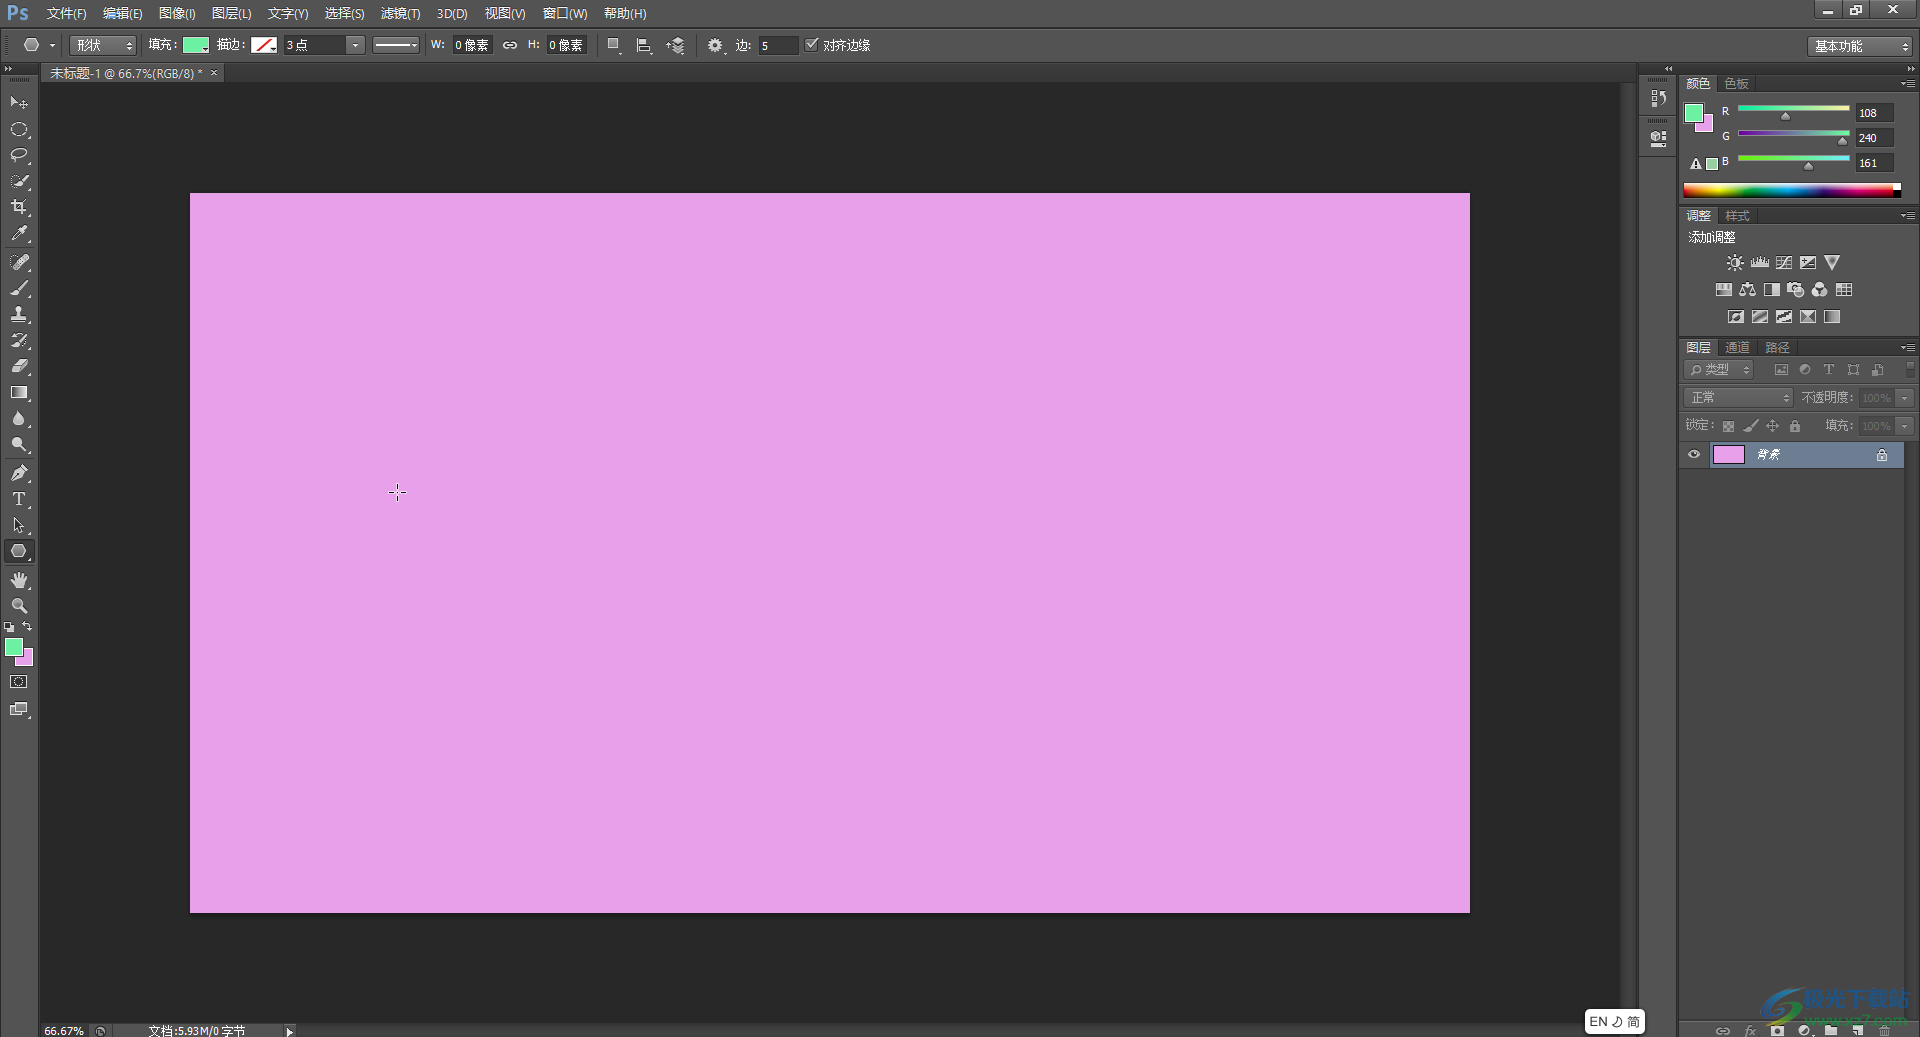This screenshot has height=1037, width=1920.
Task: Toggle the type layer filter
Action: [x=1829, y=370]
